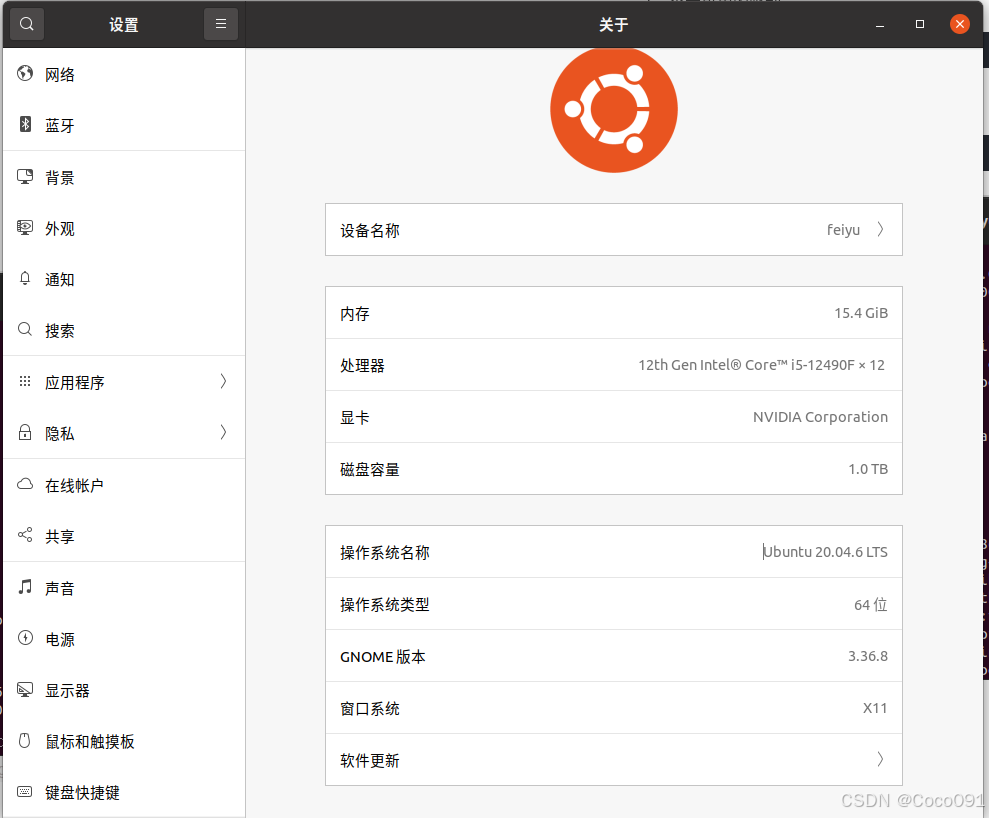The height and width of the screenshot is (818, 989).
Task: Click the mouse icon beside 鼠标和触摸板
Action: pyautogui.click(x=25, y=740)
